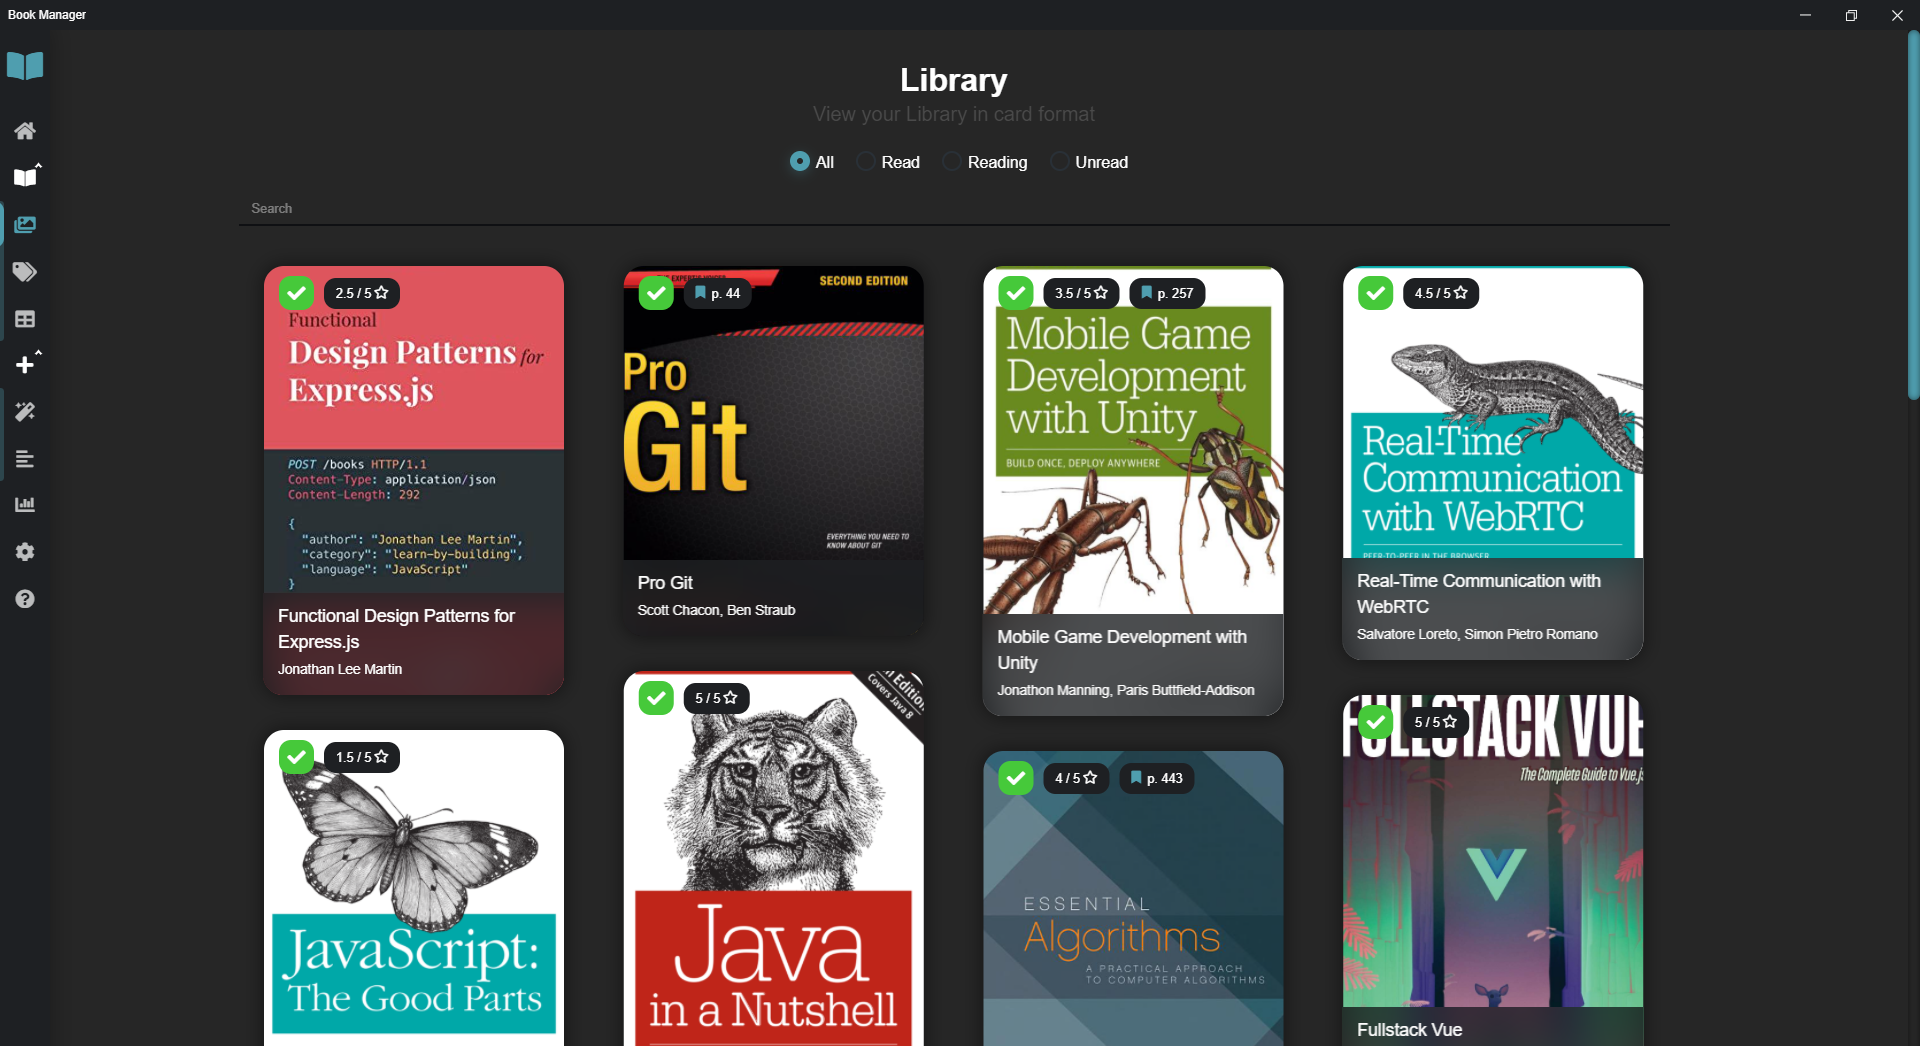This screenshot has height=1046, width=1920.
Task: Open the Settings gear in the sidebar
Action: pyautogui.click(x=25, y=551)
